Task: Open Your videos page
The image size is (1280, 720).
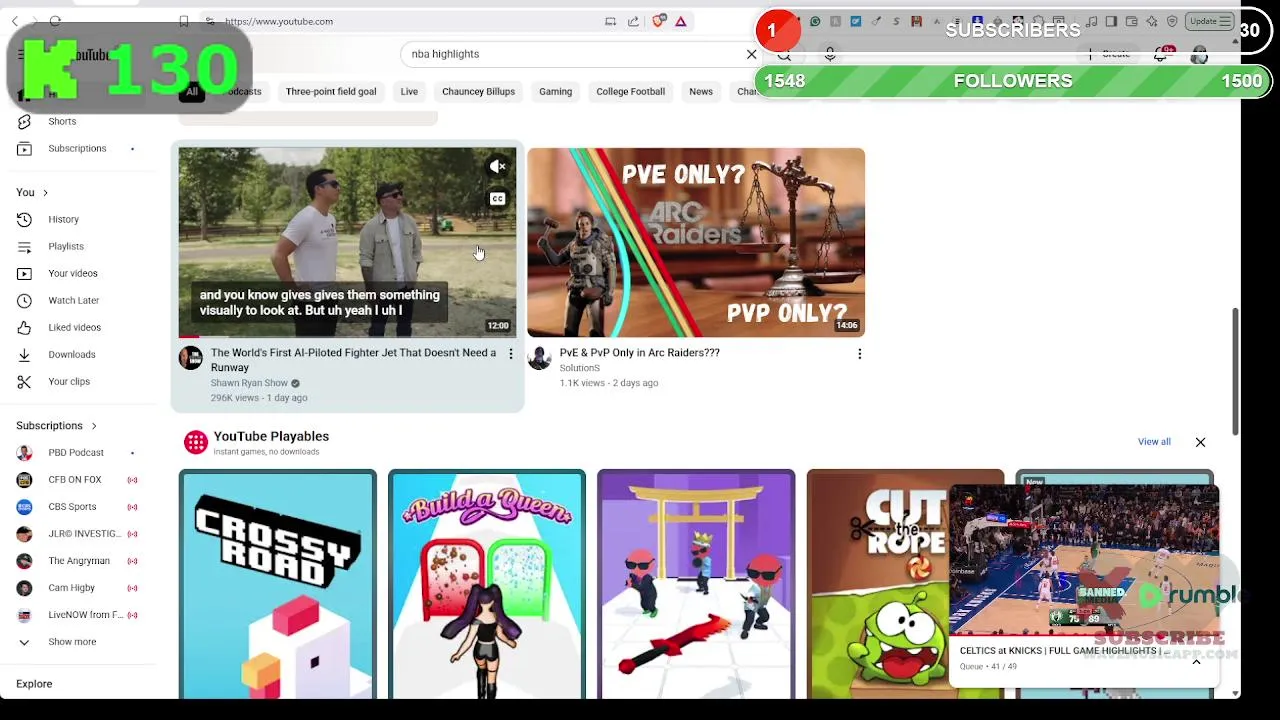Action: pyautogui.click(x=72, y=273)
